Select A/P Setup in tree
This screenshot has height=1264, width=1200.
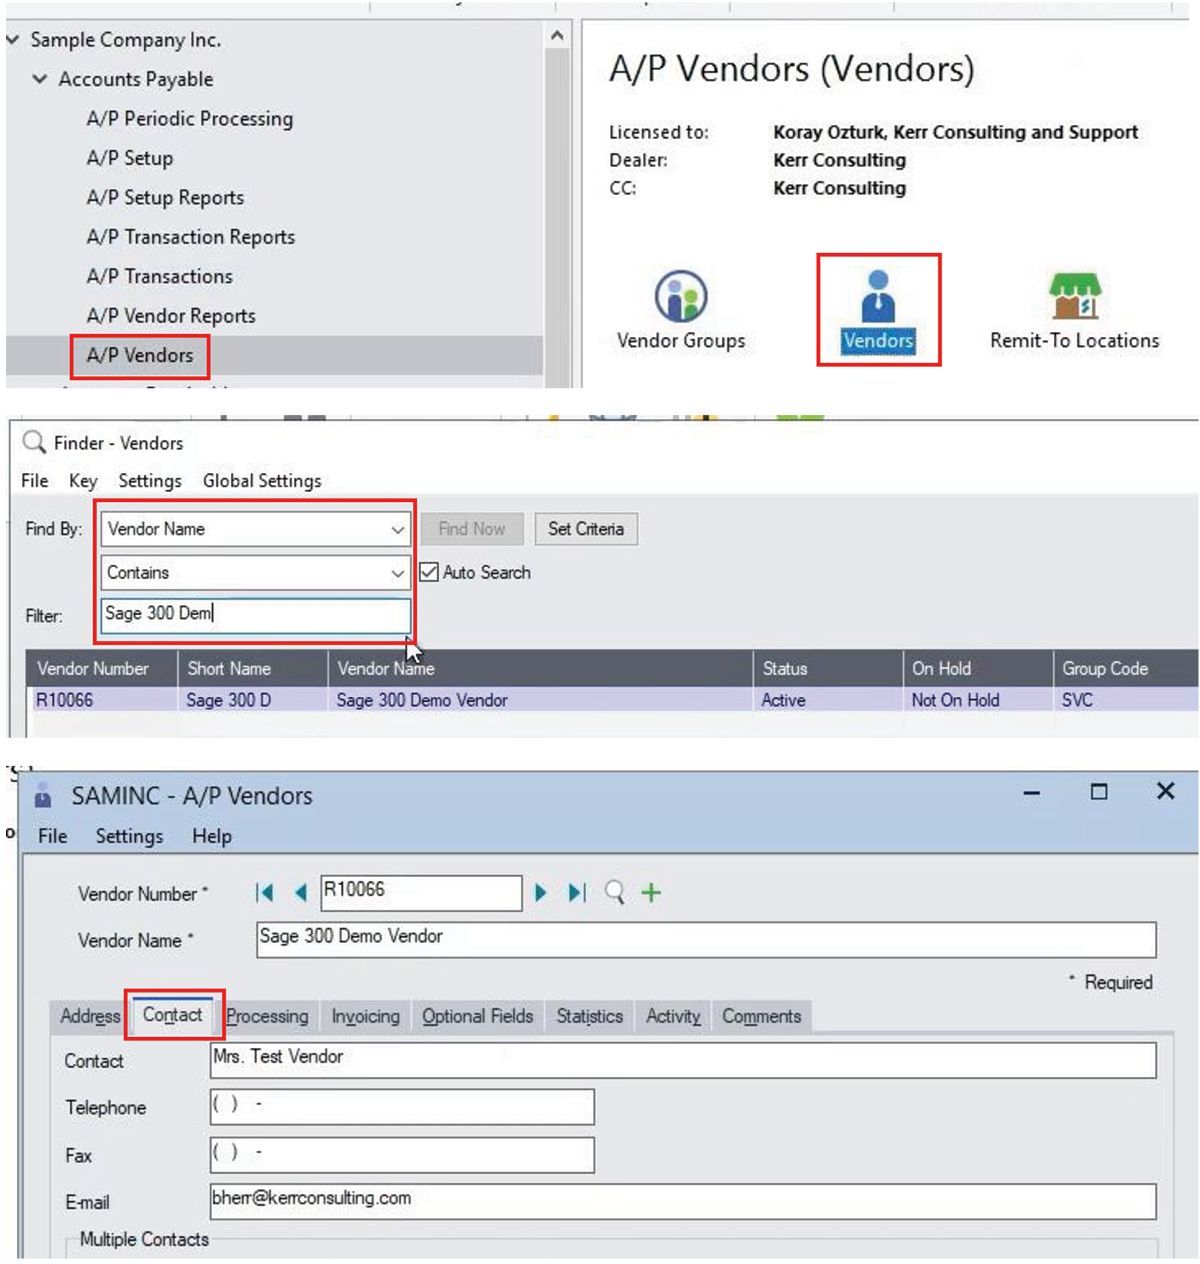pos(130,158)
